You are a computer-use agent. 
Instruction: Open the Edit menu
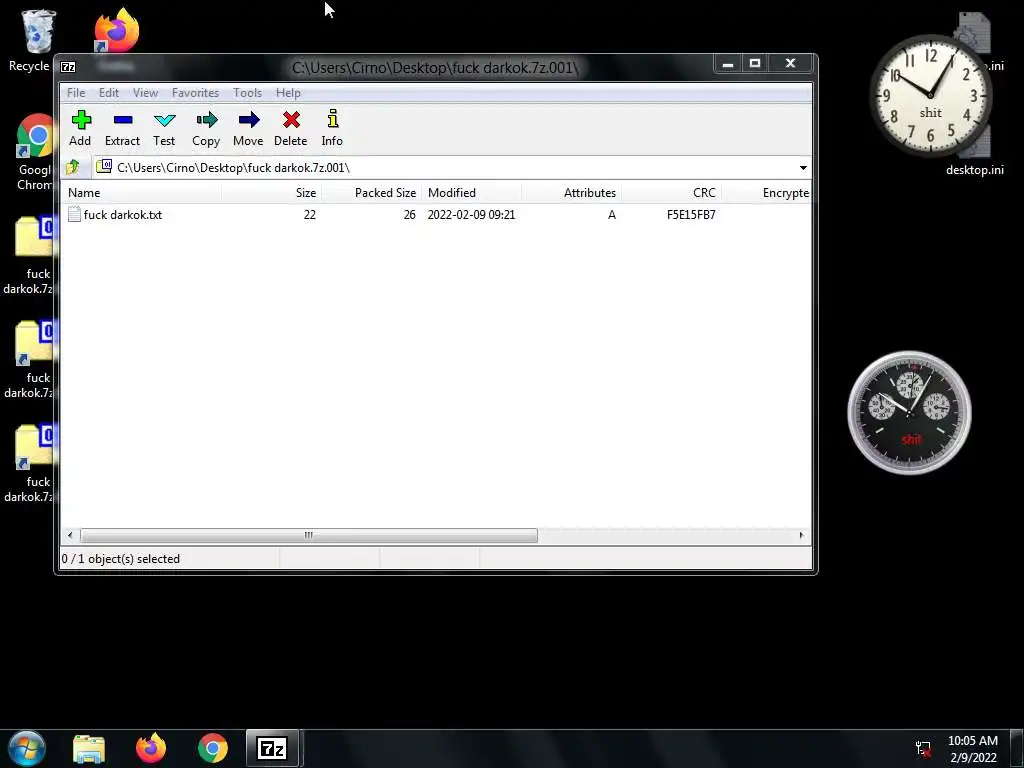tap(108, 93)
